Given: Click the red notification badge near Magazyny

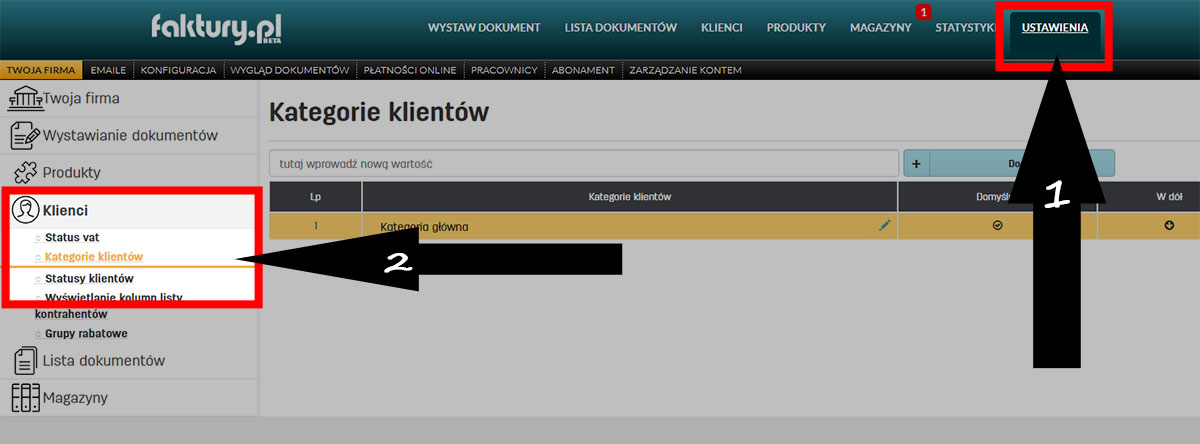Looking at the screenshot, I should coord(923,12).
